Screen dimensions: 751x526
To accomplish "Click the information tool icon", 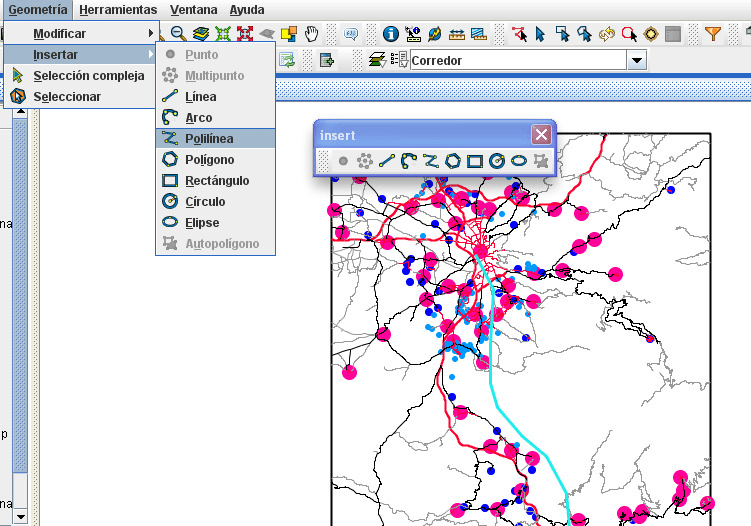I will pyautogui.click(x=391, y=33).
